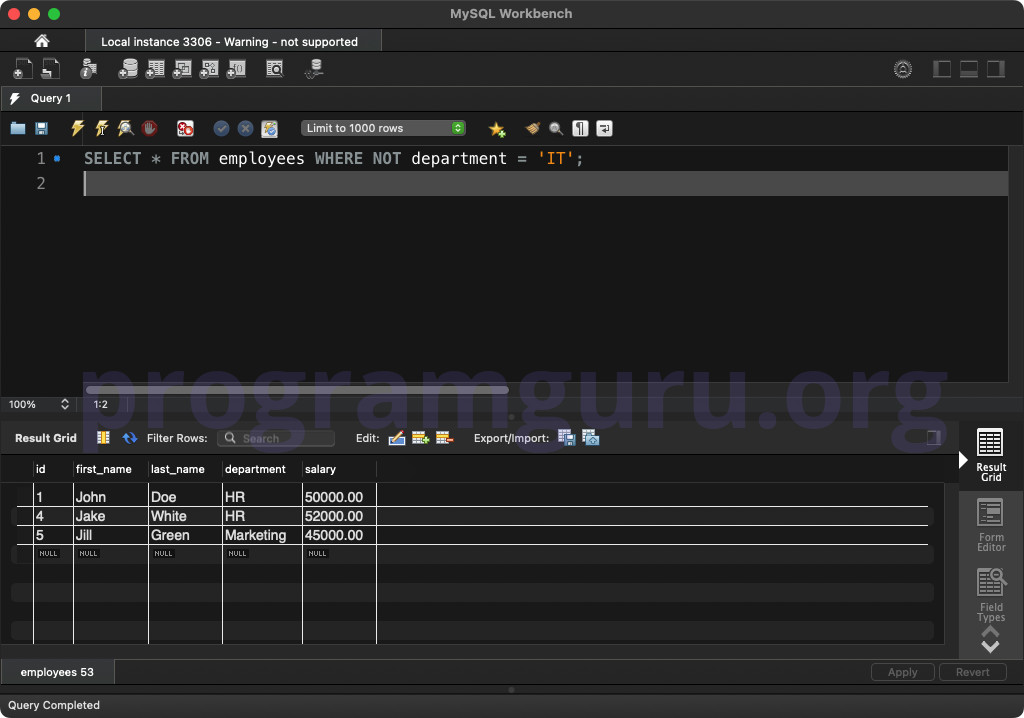Beautify the query with broom icon
1024x718 pixels.
[x=533, y=128]
